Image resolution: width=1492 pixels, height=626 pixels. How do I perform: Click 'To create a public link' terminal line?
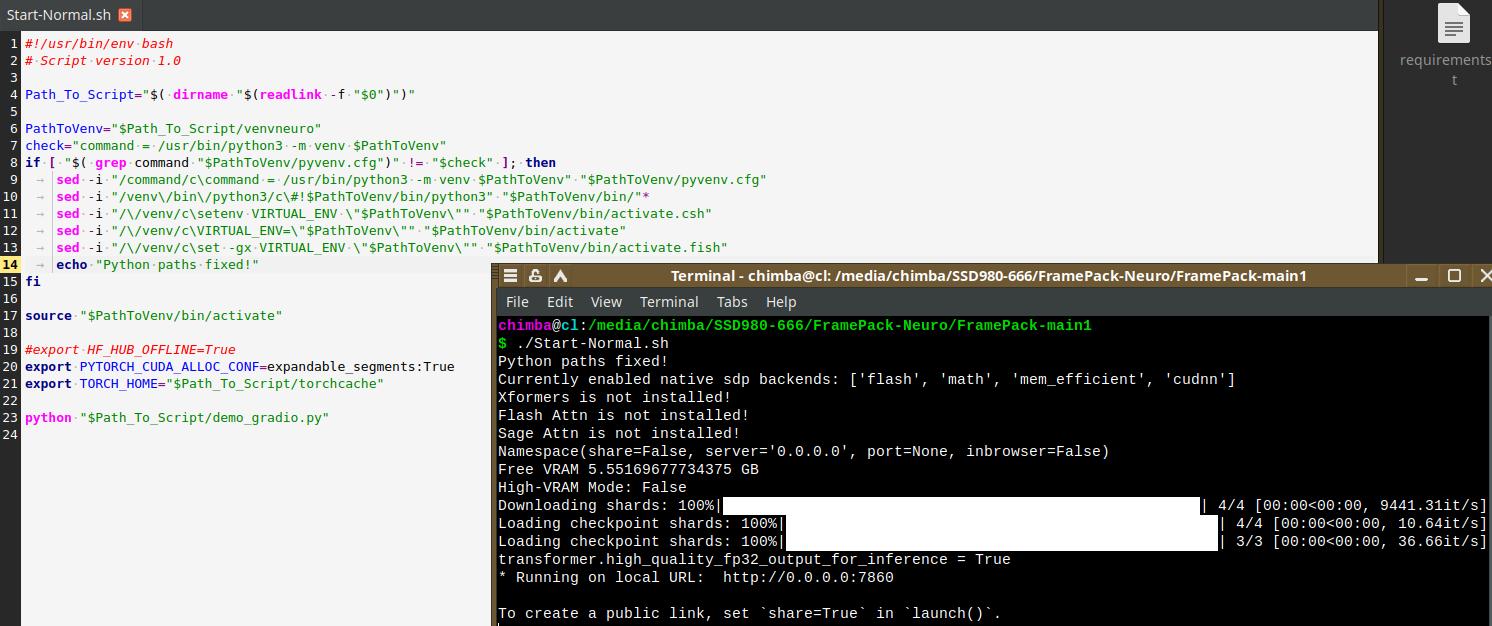click(x=749, y=614)
